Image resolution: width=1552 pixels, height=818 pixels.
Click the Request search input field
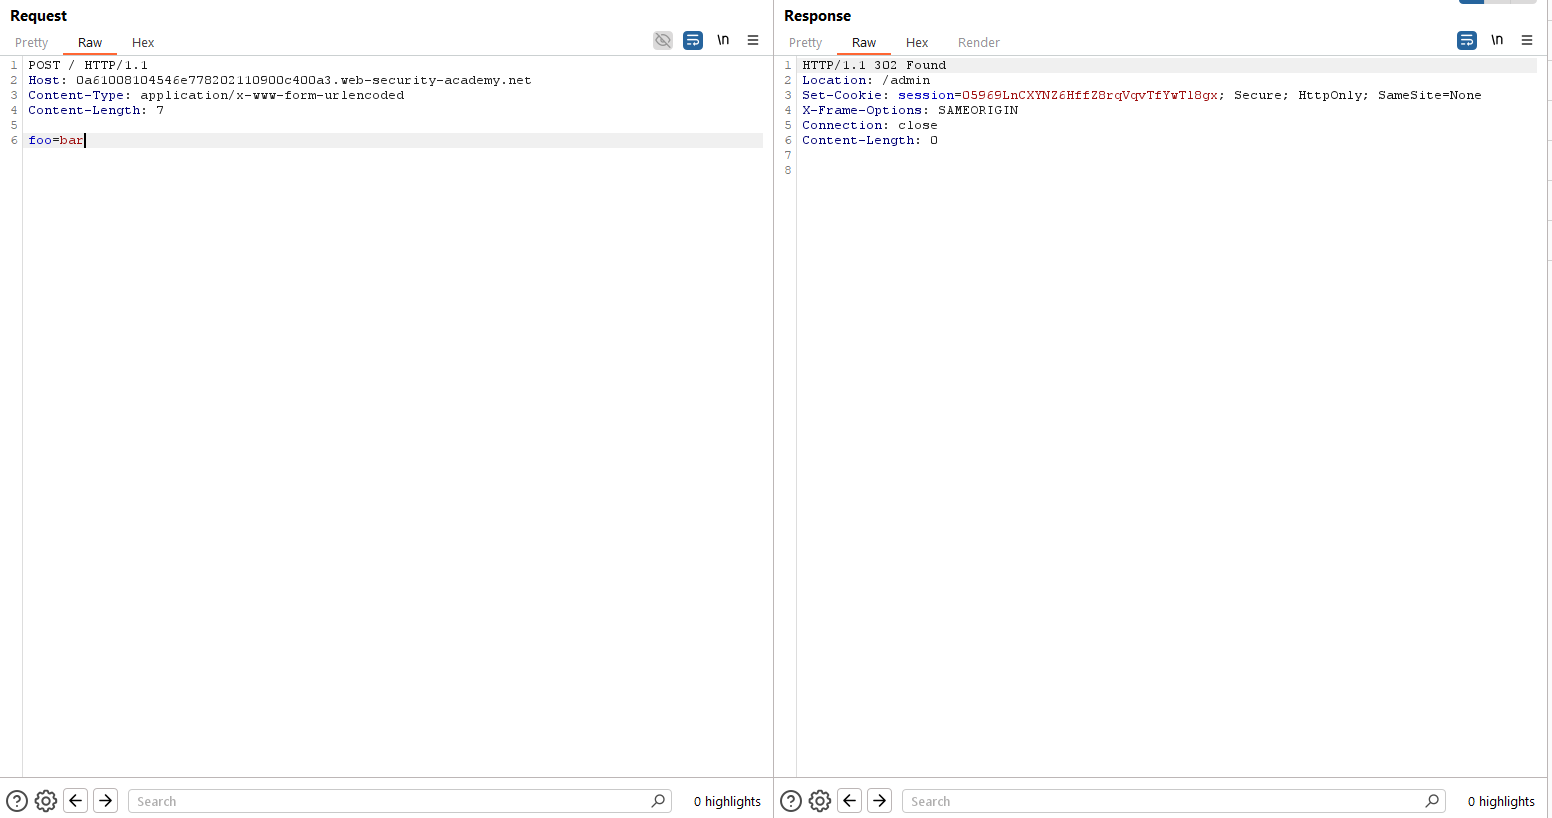(x=390, y=801)
